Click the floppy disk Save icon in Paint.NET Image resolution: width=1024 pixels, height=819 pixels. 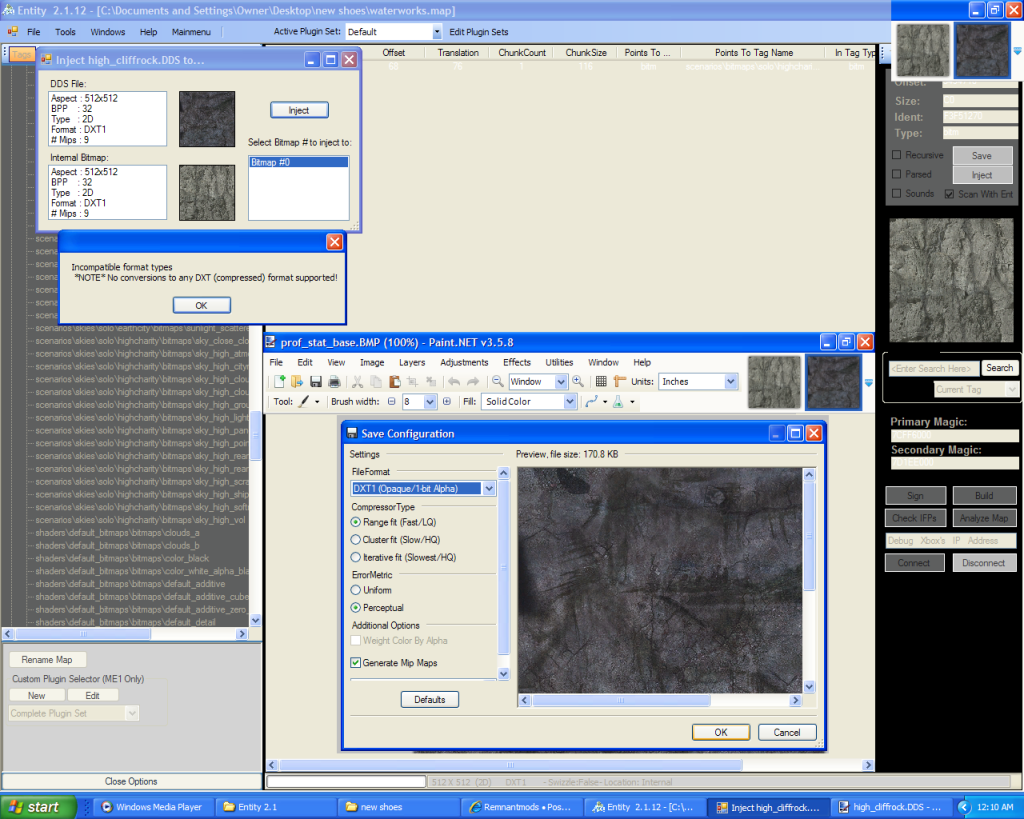click(x=316, y=382)
